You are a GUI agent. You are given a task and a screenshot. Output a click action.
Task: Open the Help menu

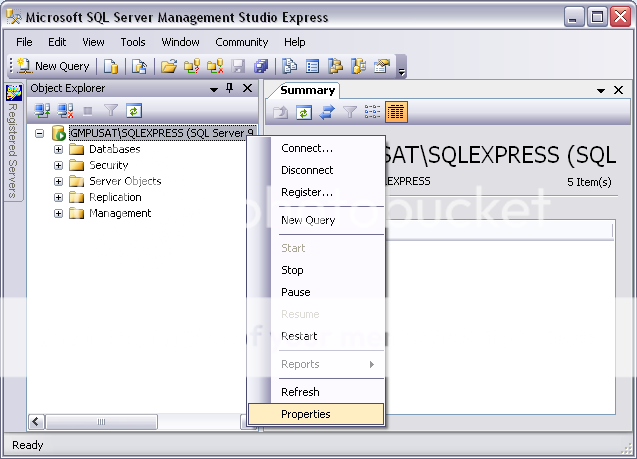[x=295, y=42]
